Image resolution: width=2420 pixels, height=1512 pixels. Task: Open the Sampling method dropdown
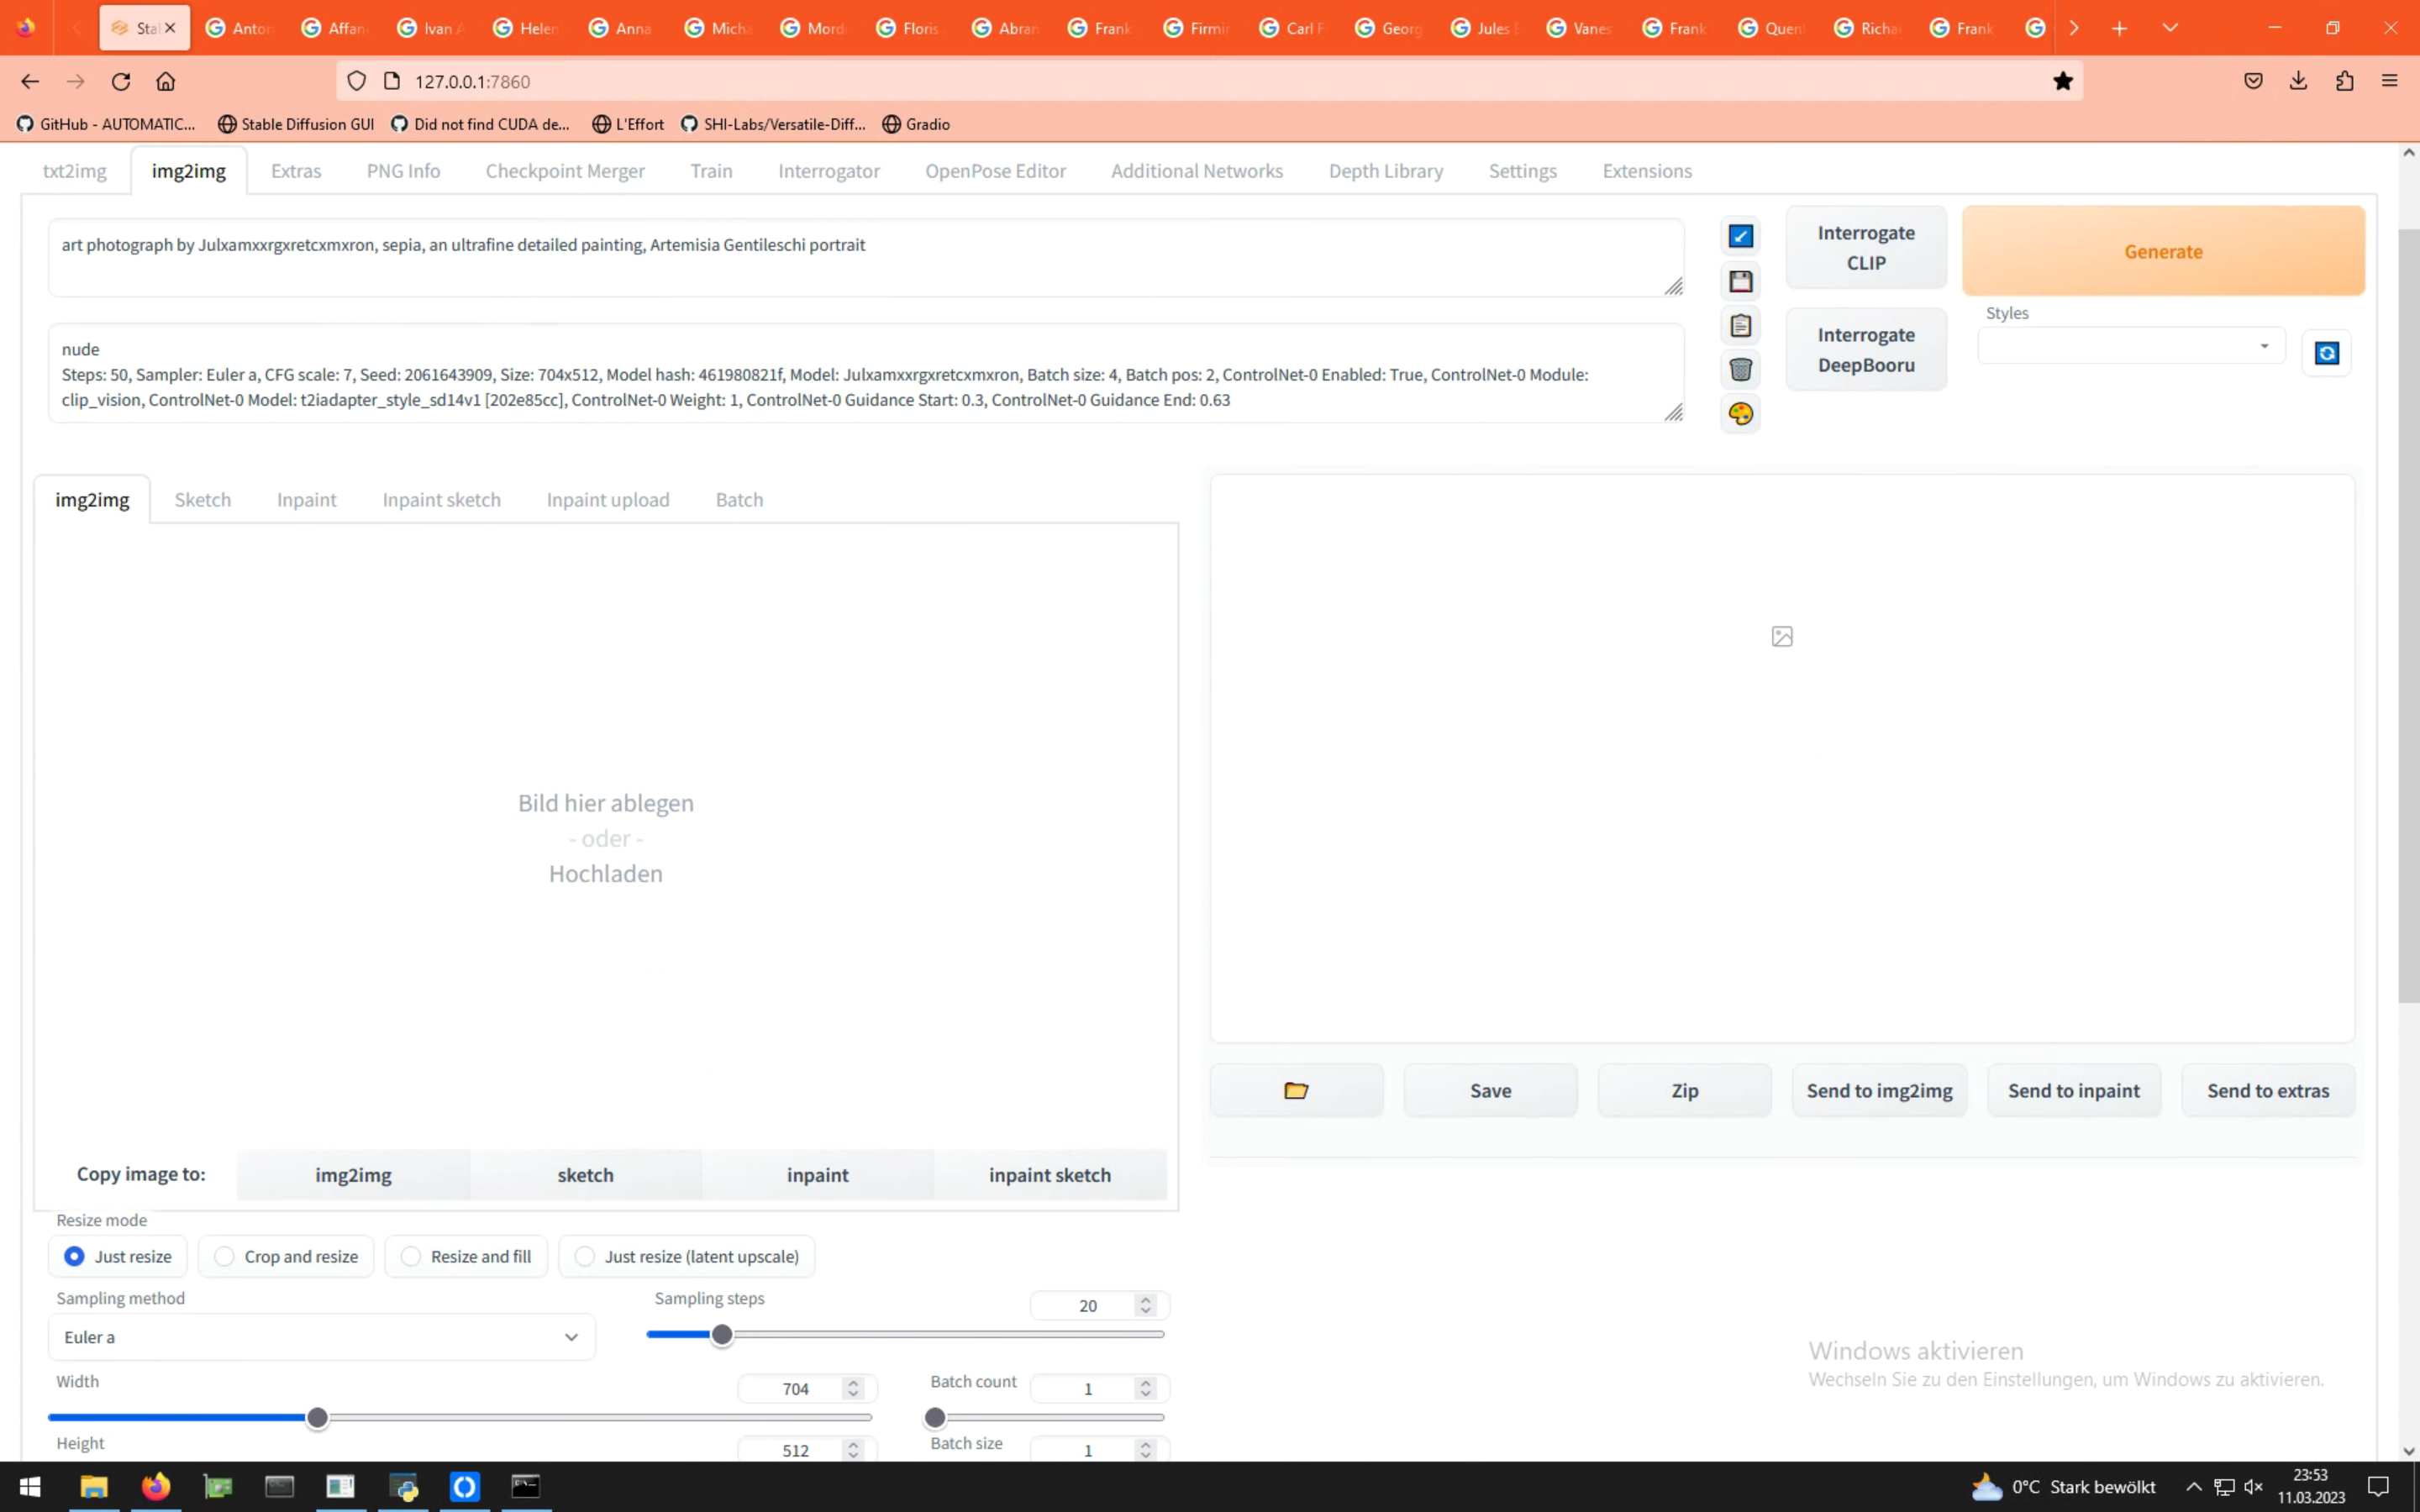coord(320,1336)
